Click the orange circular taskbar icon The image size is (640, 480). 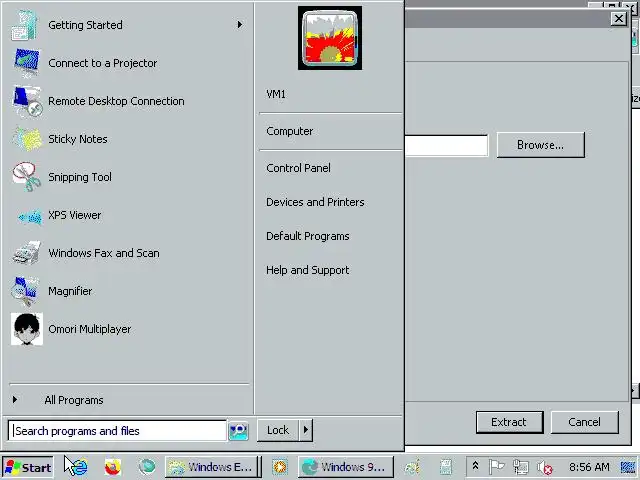tap(280, 467)
